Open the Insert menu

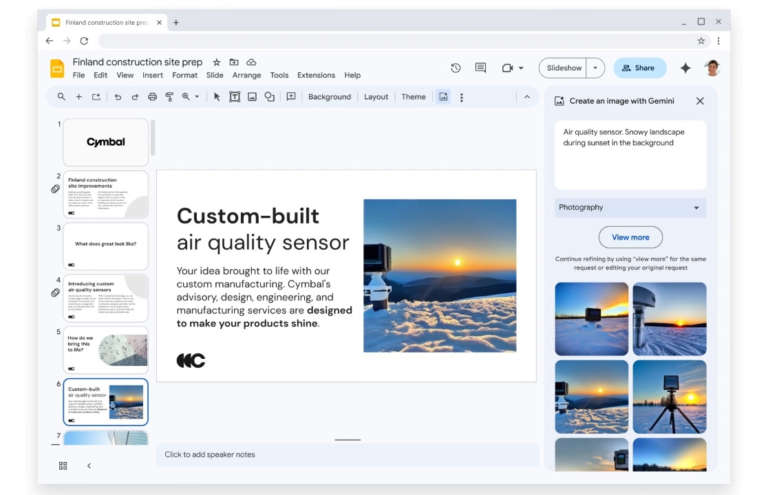tap(153, 75)
